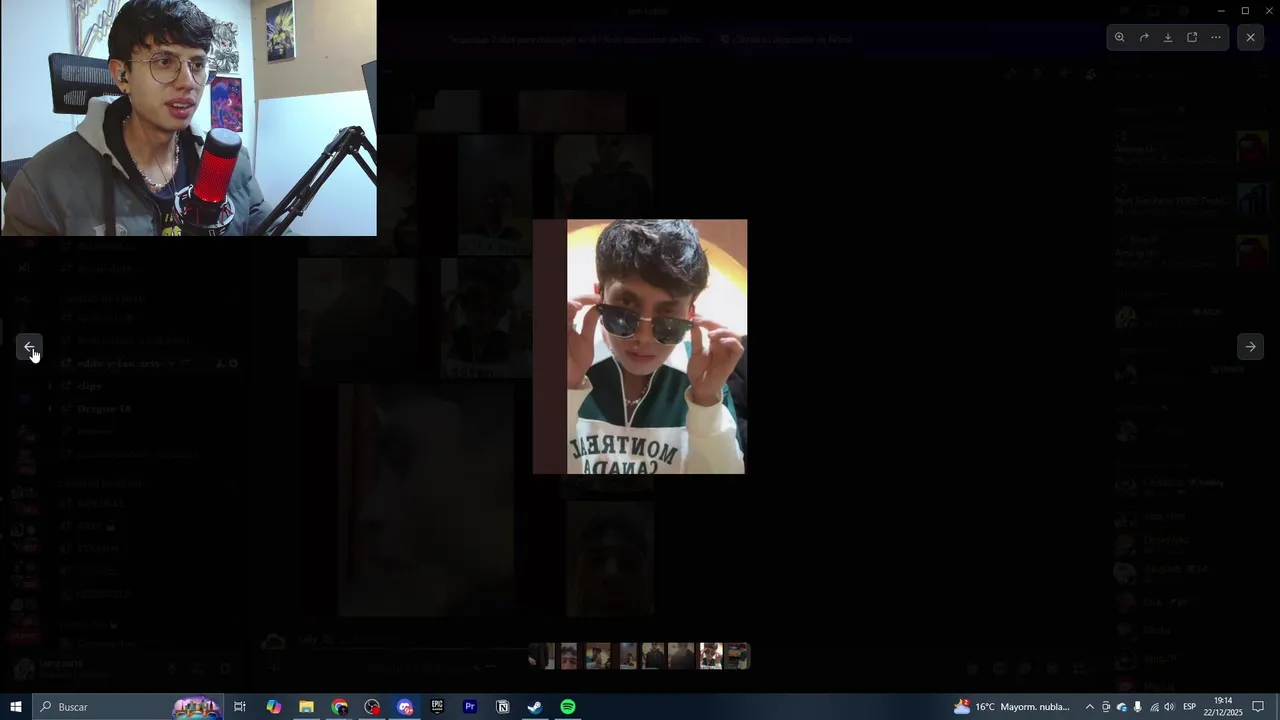This screenshot has width=1280, height=720.
Task: Open Notion from the taskbar
Action: (503, 707)
